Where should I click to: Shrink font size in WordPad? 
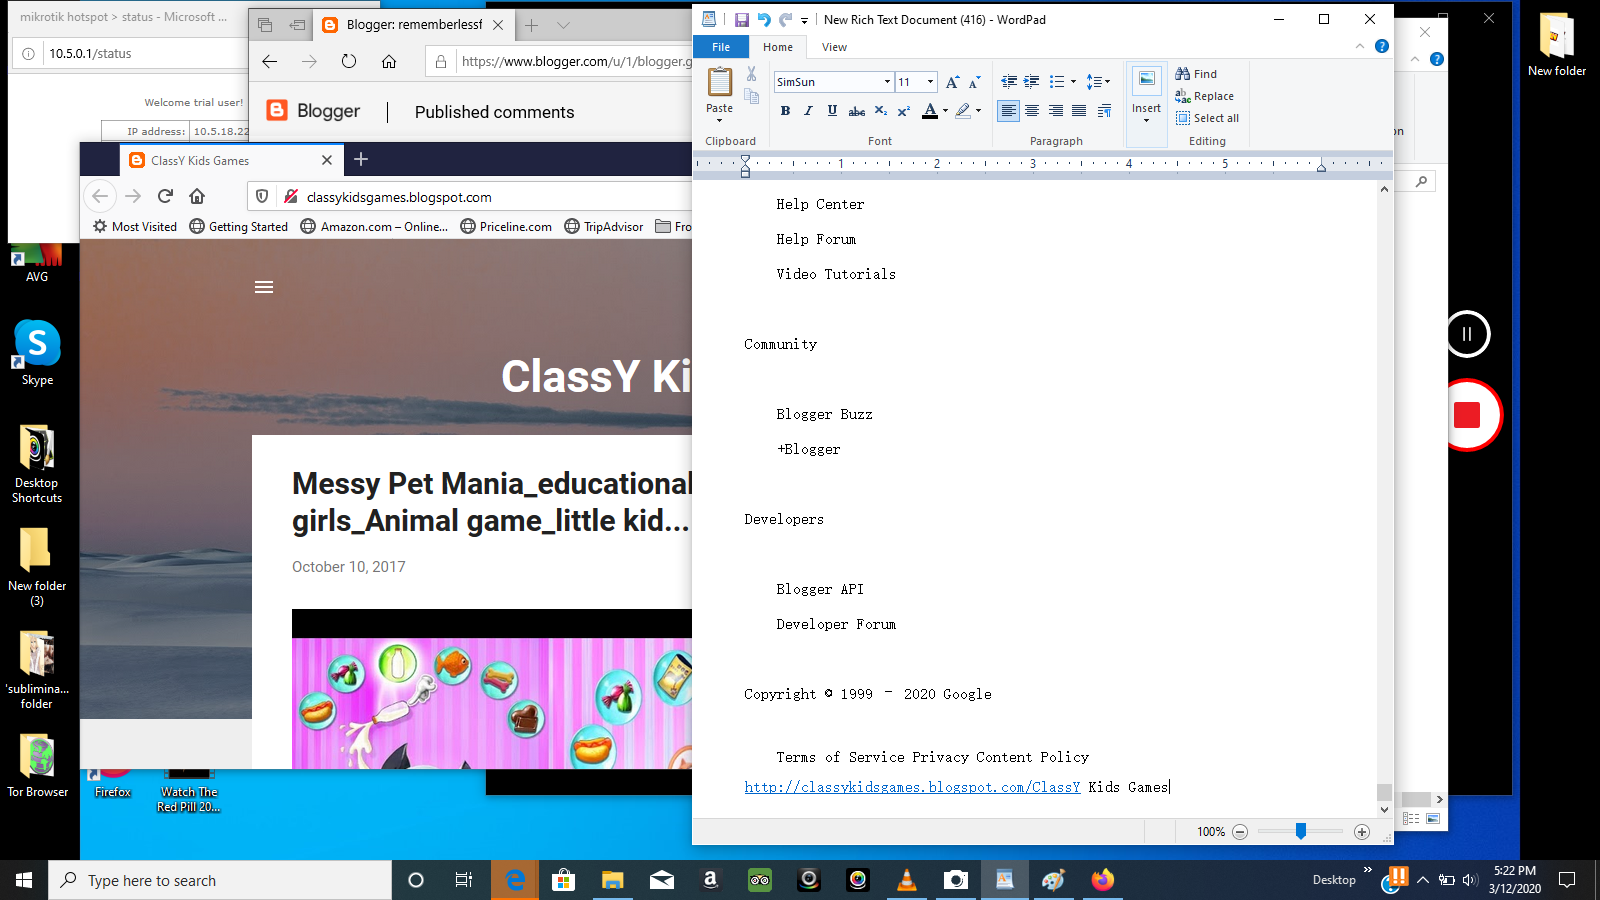(975, 82)
